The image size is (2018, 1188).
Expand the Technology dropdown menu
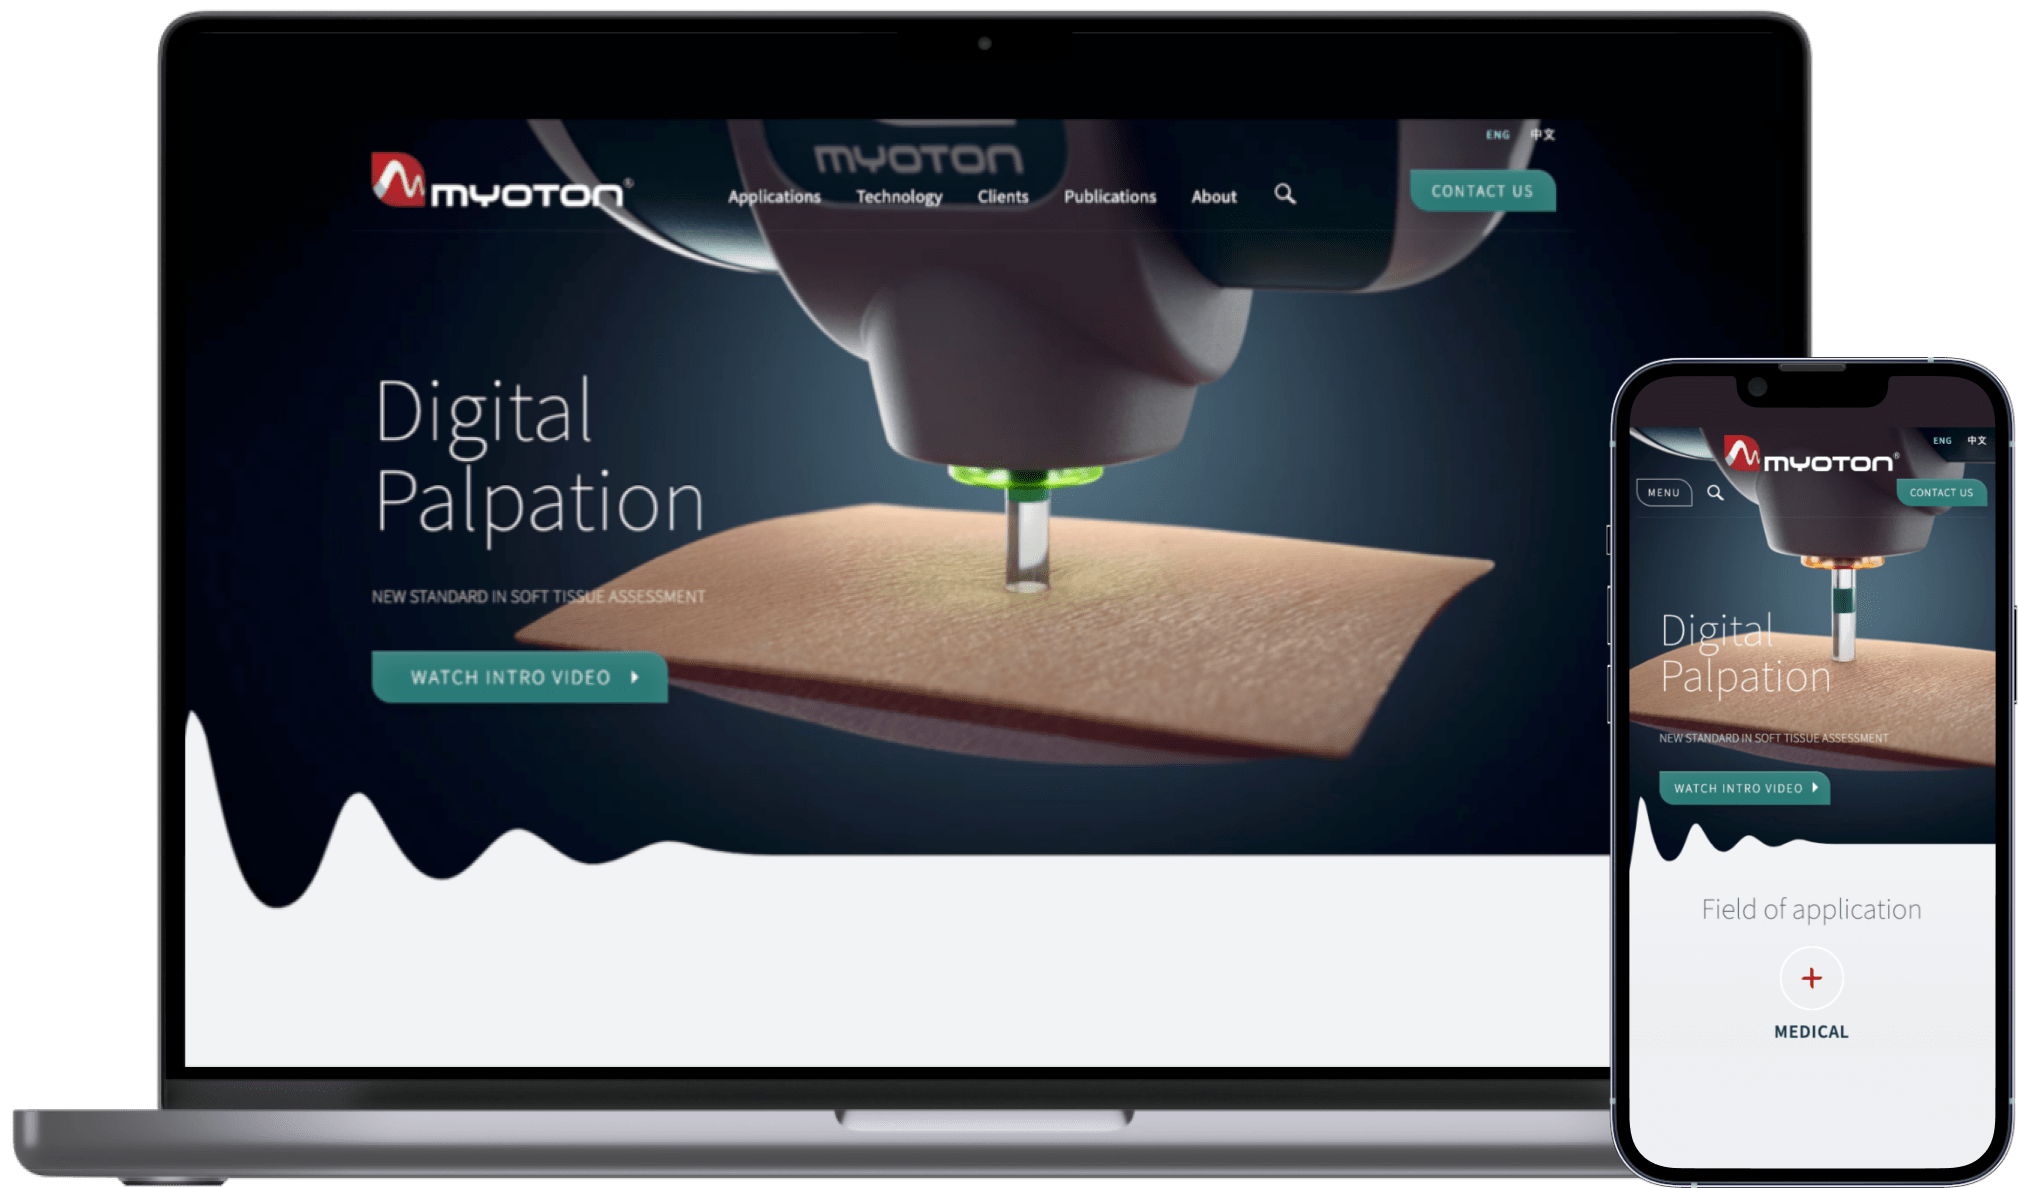click(898, 195)
